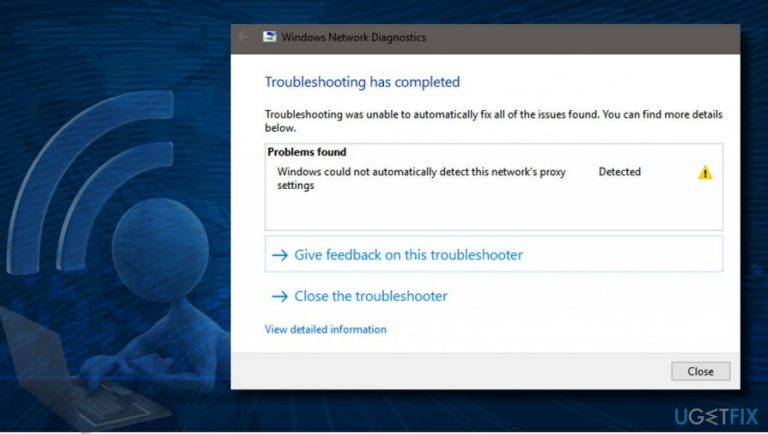This screenshot has width=768, height=434.
Task: Click the unable to automatically fix description
Action: (494, 121)
